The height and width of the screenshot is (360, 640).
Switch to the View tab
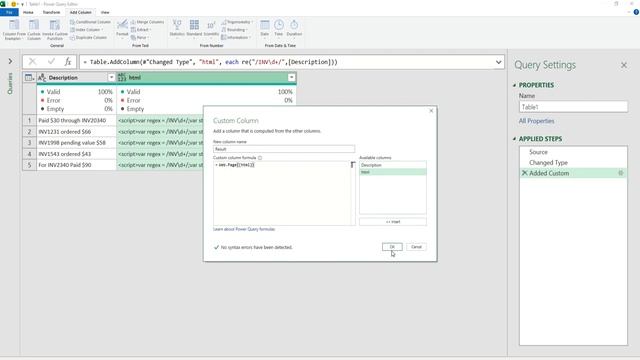(x=105, y=12)
